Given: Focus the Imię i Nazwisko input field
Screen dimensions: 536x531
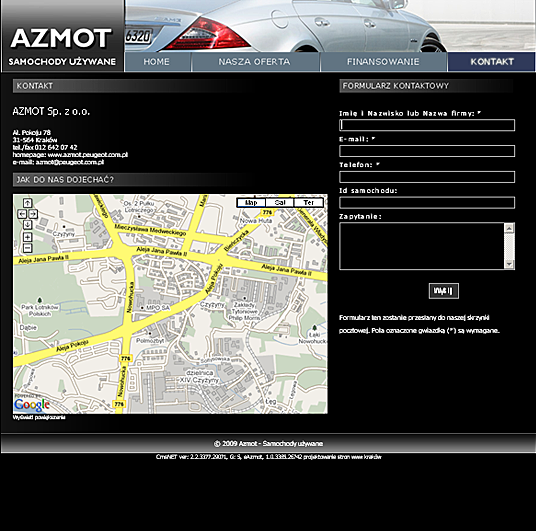Looking at the screenshot, I should (427, 125).
